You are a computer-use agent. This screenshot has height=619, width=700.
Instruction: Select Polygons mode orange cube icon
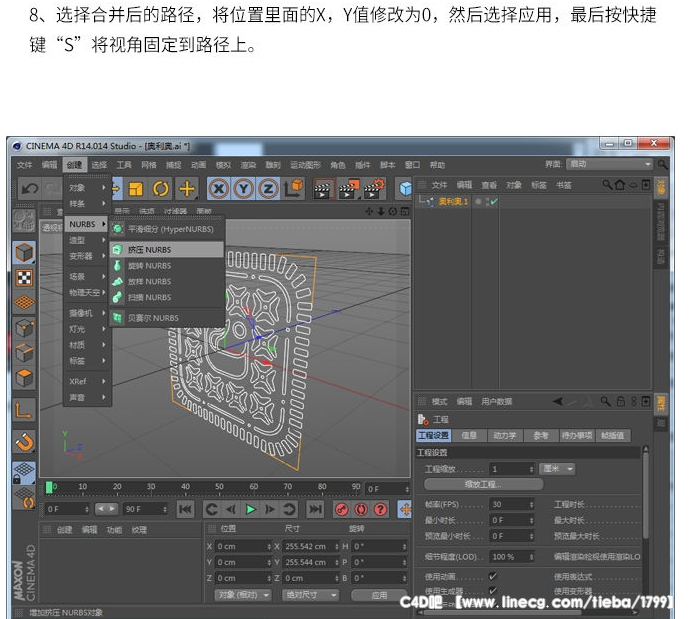tap(24, 379)
